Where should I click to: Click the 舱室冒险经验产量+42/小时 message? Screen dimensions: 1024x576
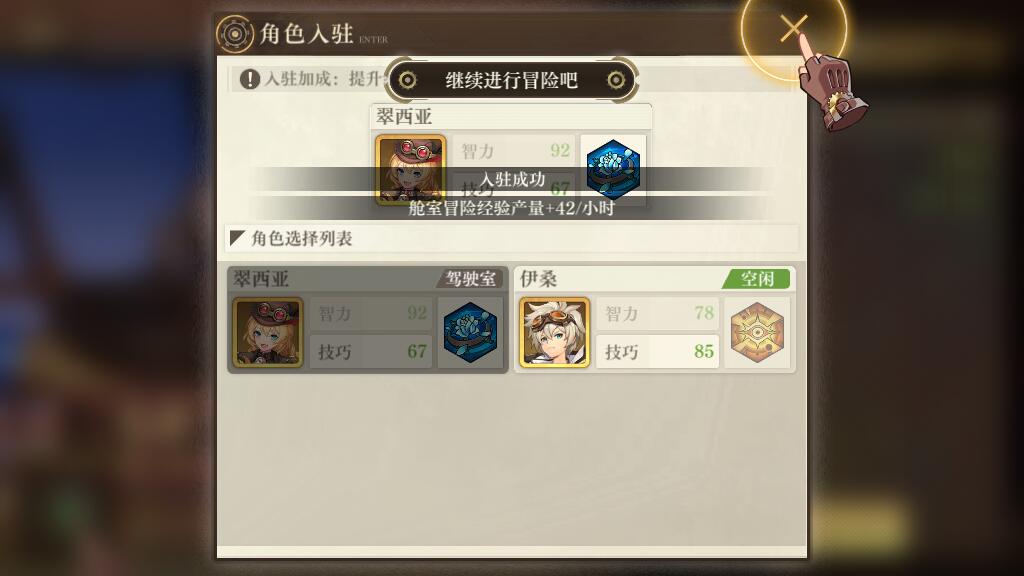click(x=512, y=208)
